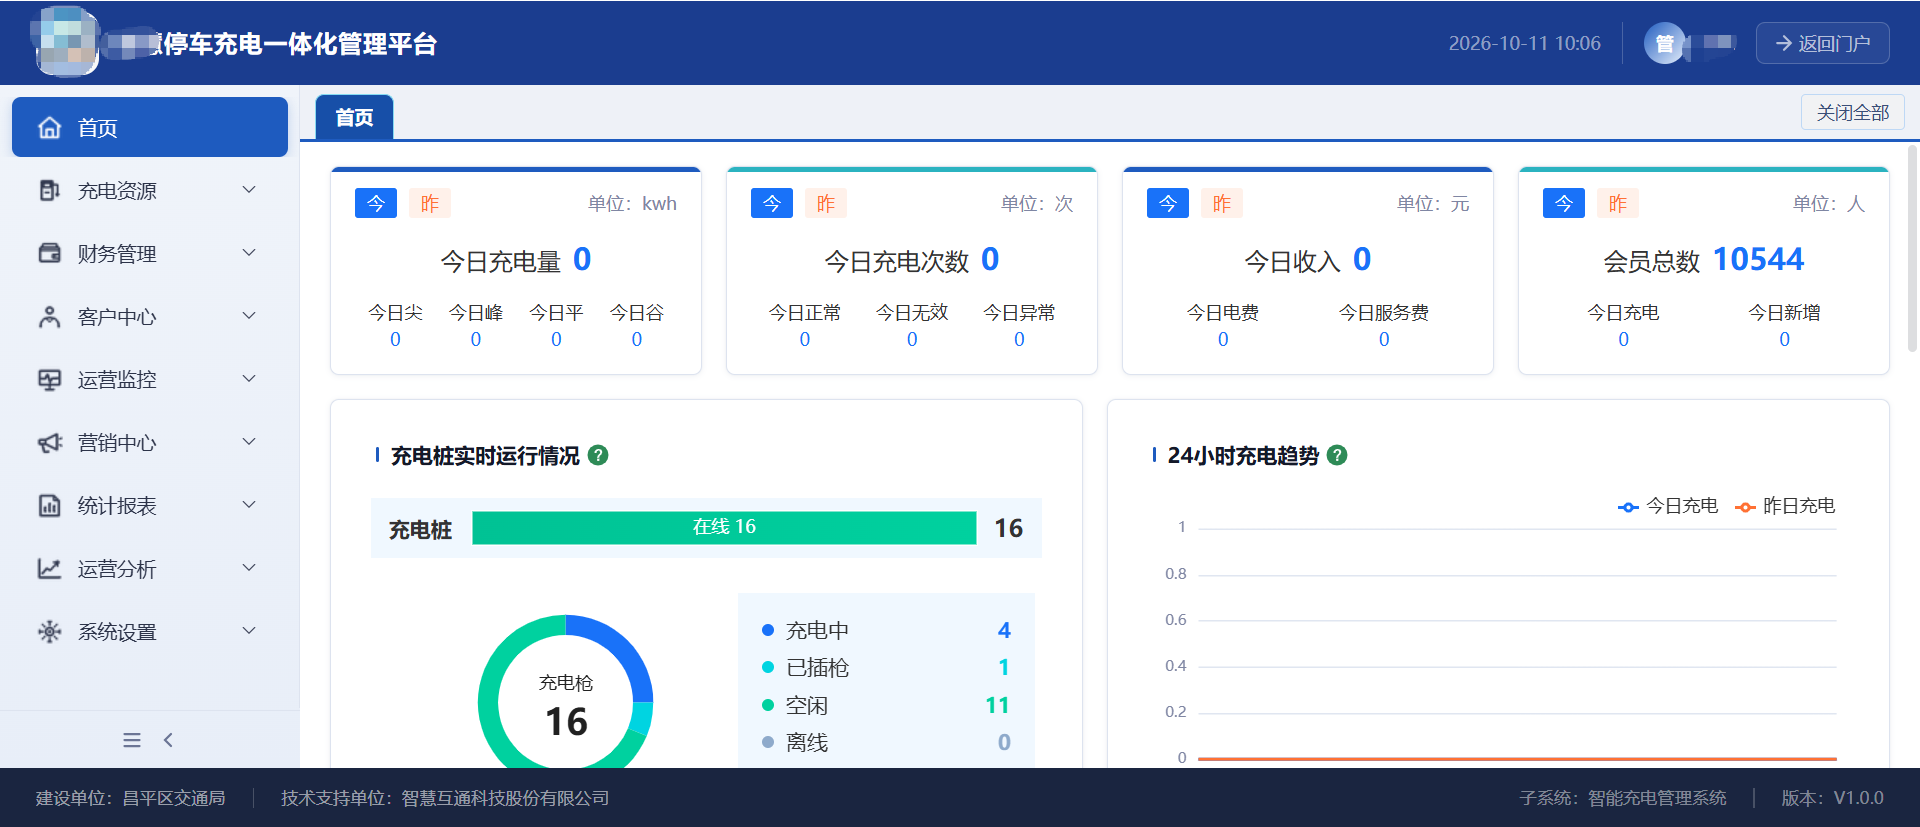Switch to 昨 in 今日充电次数 card
The height and width of the screenshot is (827, 1920).
click(826, 203)
